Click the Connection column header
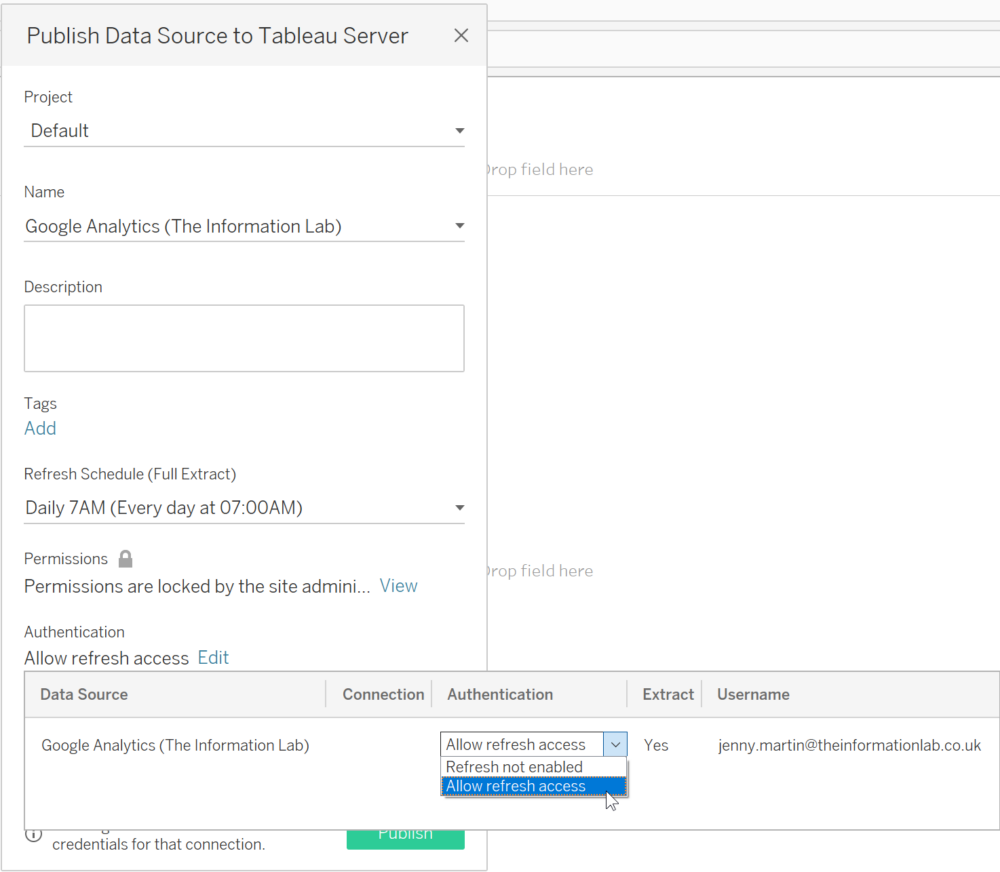 pyautogui.click(x=383, y=694)
